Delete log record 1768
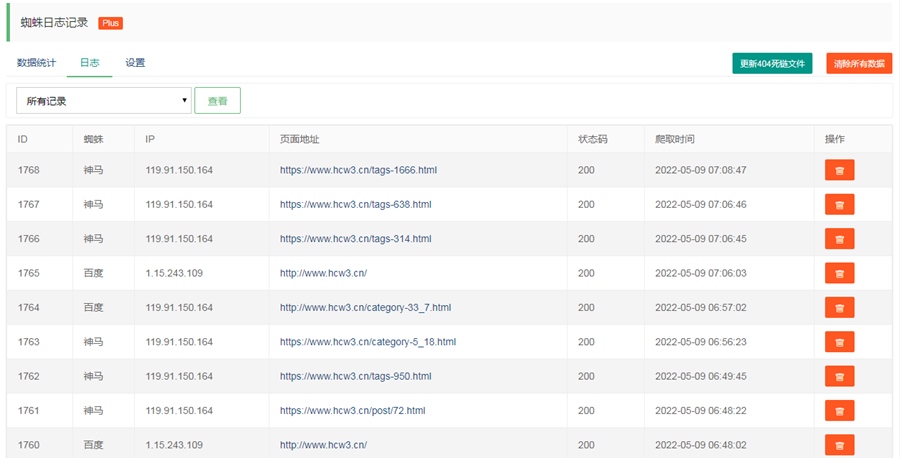Image resolution: width=900 pixels, height=458 pixels. click(x=839, y=170)
